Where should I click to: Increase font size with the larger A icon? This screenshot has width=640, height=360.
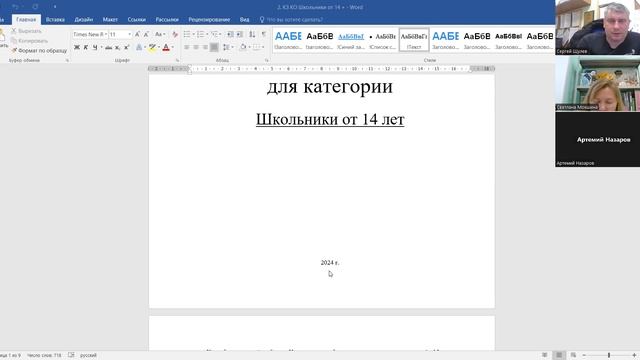pos(137,34)
